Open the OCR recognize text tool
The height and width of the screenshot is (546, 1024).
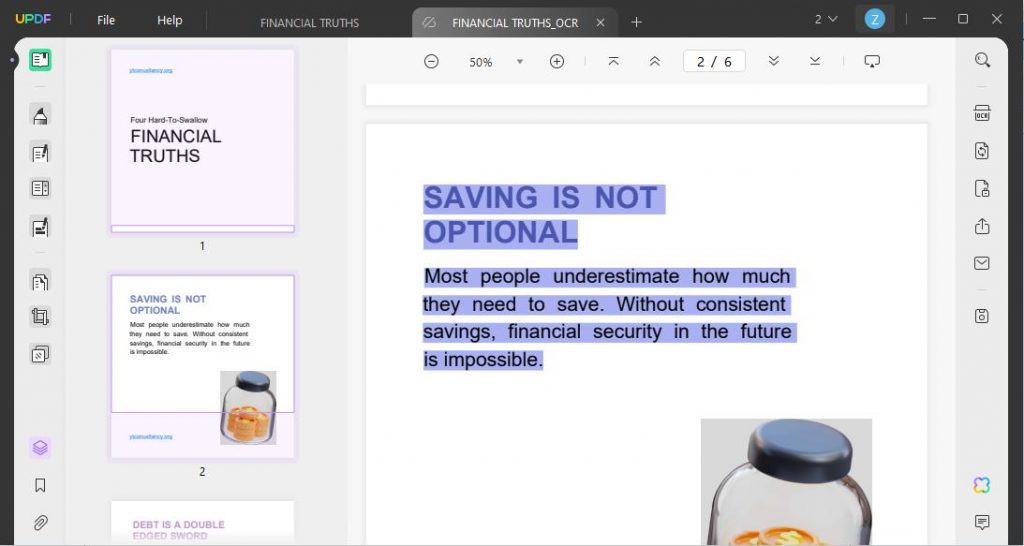pos(982,114)
